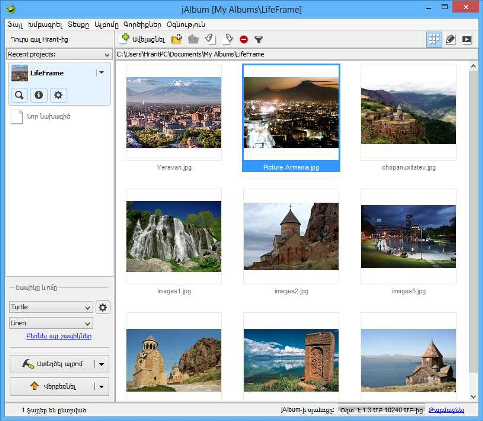Click the blue link under the Linen dropdown
Viewport: 483px width, 421px height.
coord(59,336)
